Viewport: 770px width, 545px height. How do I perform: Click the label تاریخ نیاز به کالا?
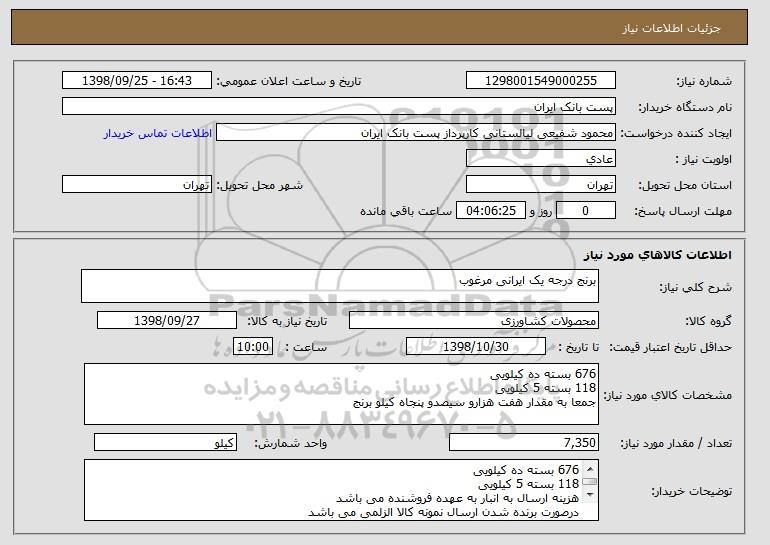(x=287, y=321)
